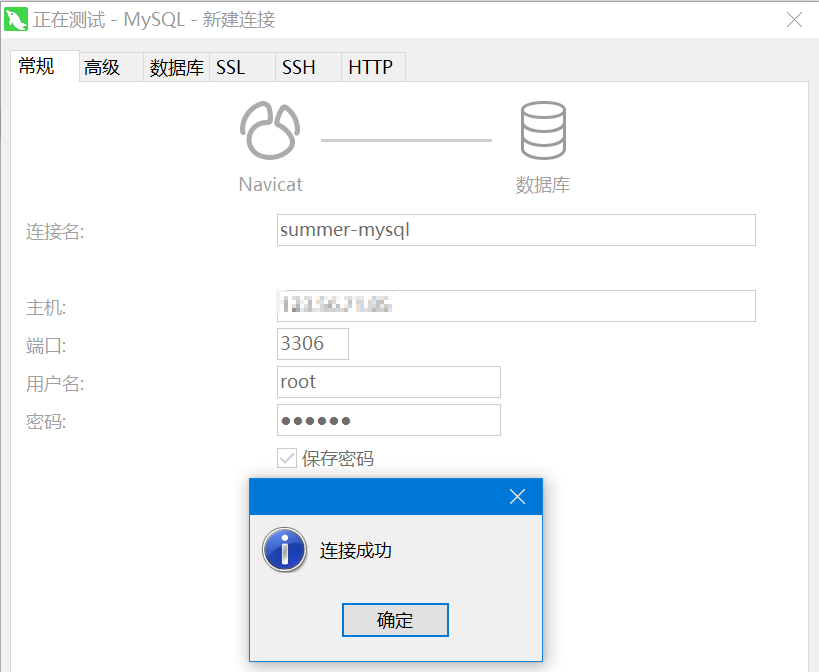Click the 连接名: label
This screenshot has width=819, height=672.
coord(55,231)
